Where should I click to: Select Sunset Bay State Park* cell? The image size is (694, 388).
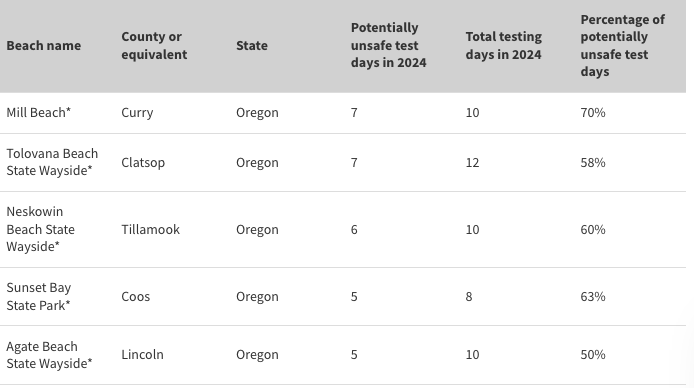[39, 296]
